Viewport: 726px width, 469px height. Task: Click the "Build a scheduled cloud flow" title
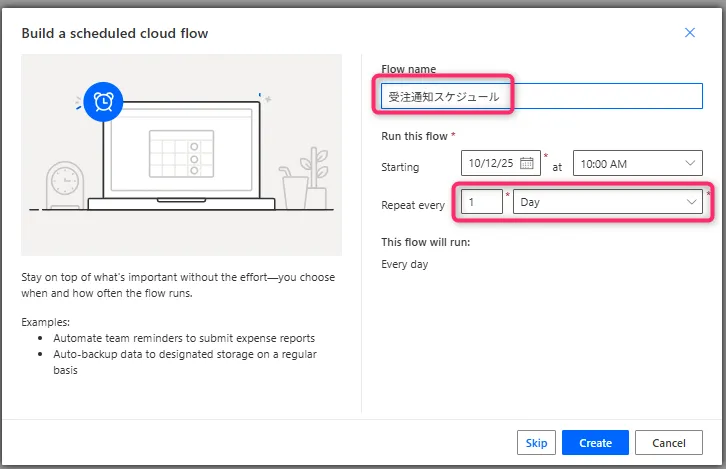[x=115, y=34]
